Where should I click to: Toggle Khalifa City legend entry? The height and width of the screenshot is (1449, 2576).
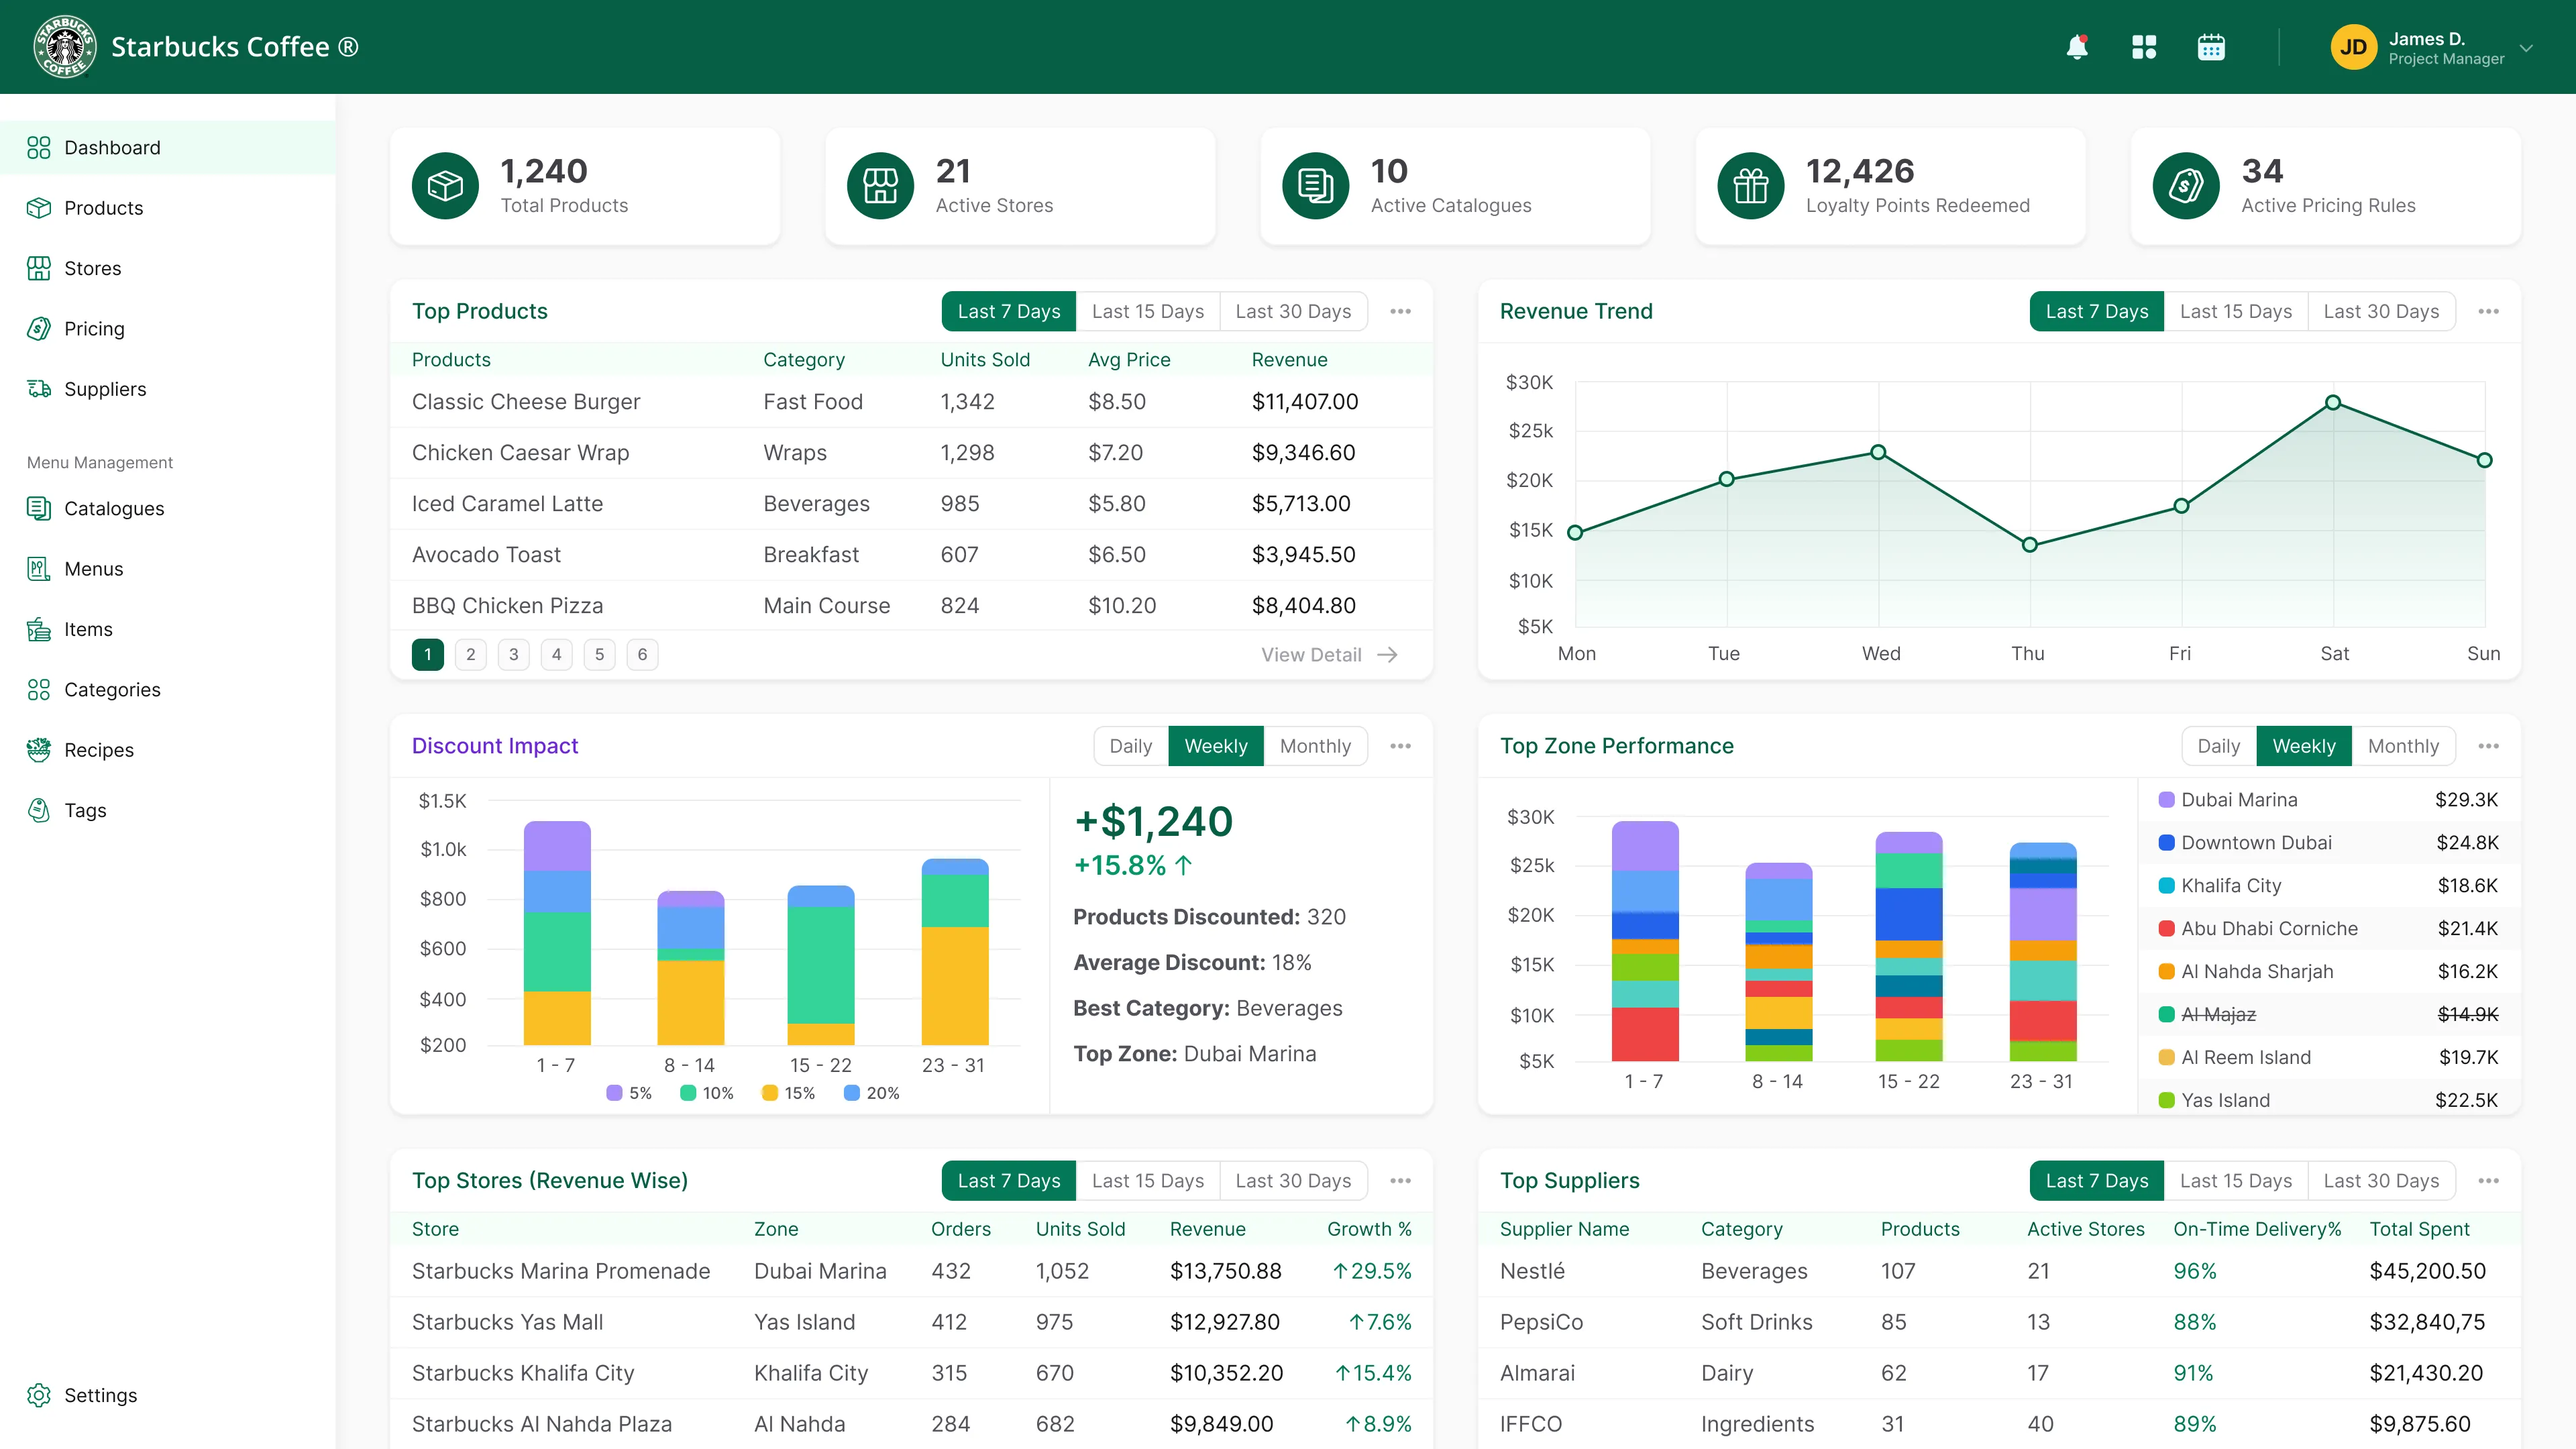2328,886
